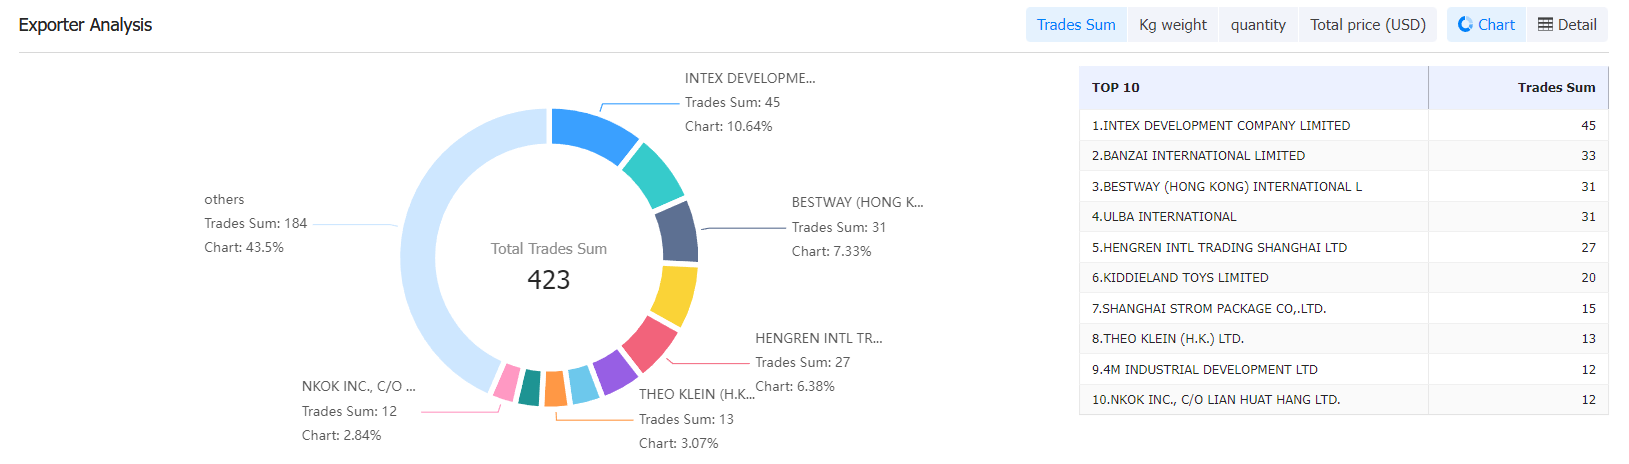This screenshot has height=464, width=1629.
Task: Click Chart: 43.5% label for others
Action: pos(244,247)
